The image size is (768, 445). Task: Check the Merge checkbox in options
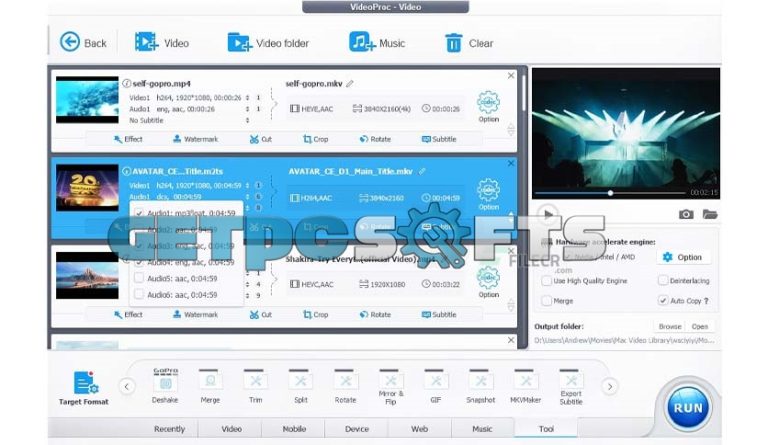tap(547, 301)
